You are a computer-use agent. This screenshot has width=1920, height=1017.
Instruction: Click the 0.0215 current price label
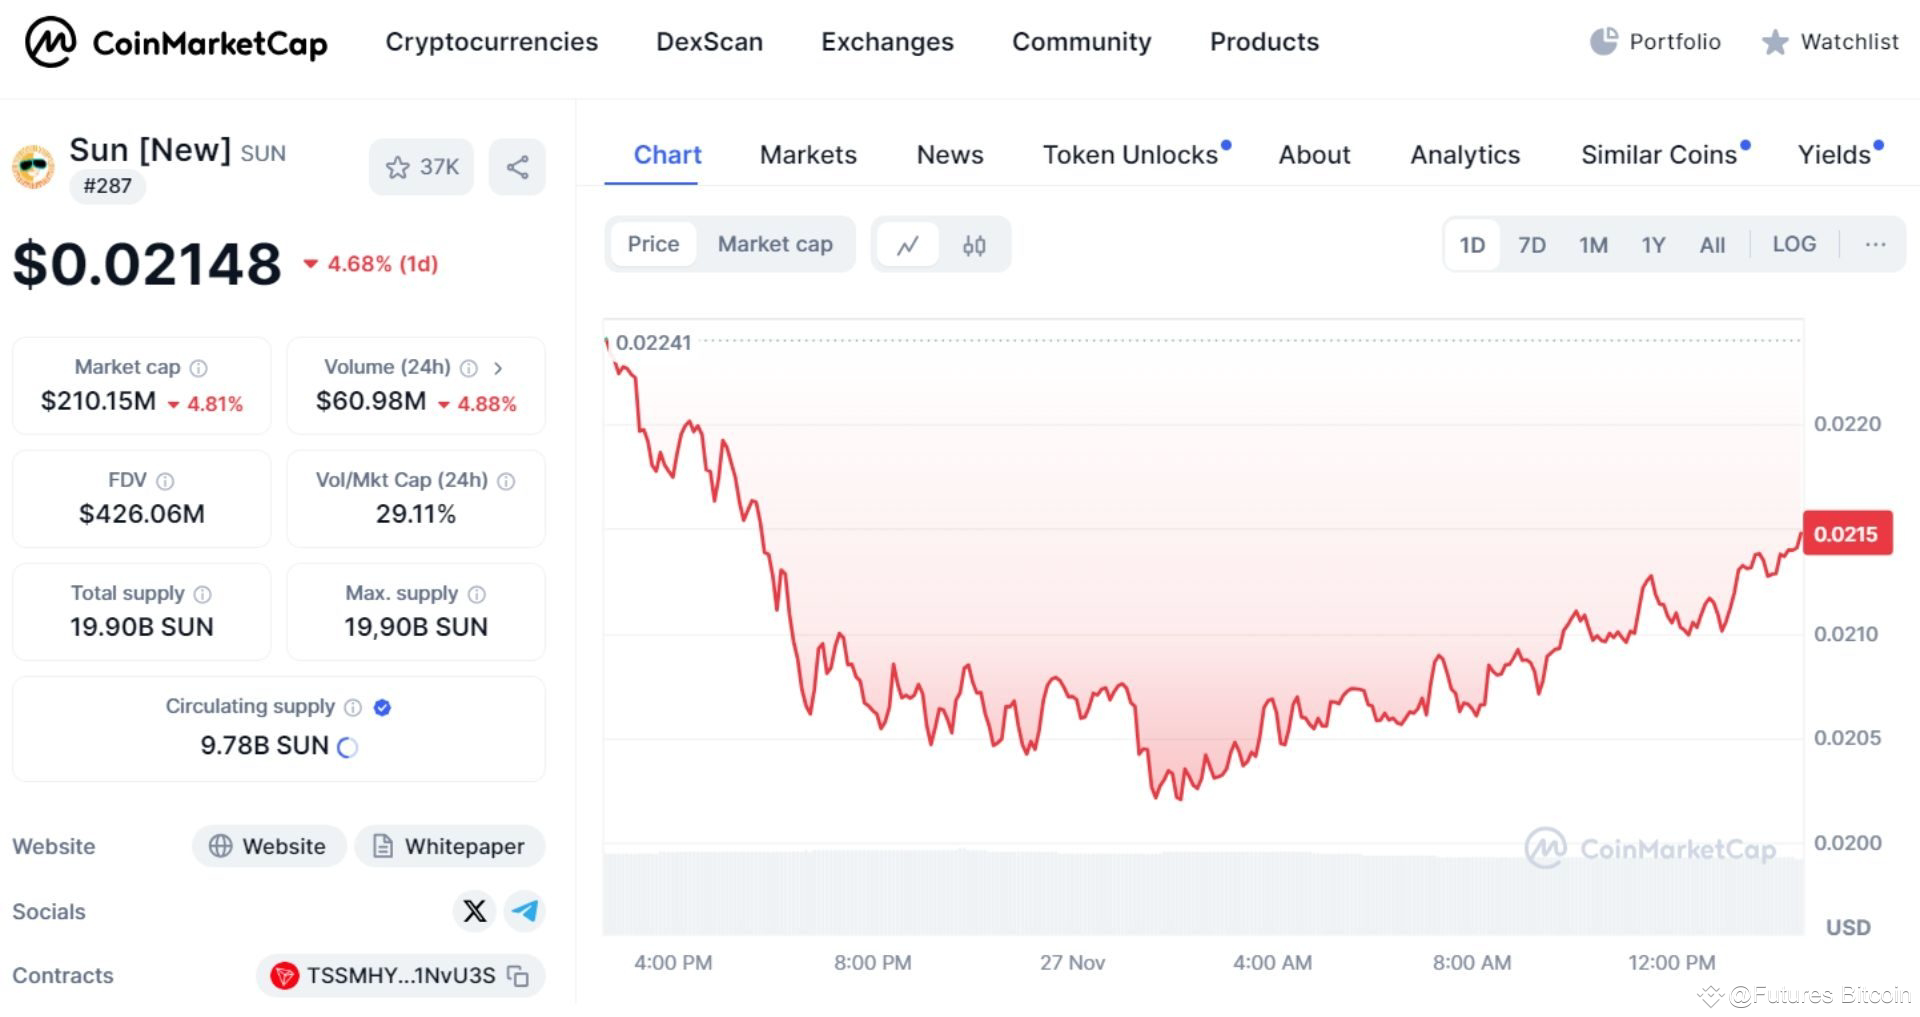coord(1847,534)
